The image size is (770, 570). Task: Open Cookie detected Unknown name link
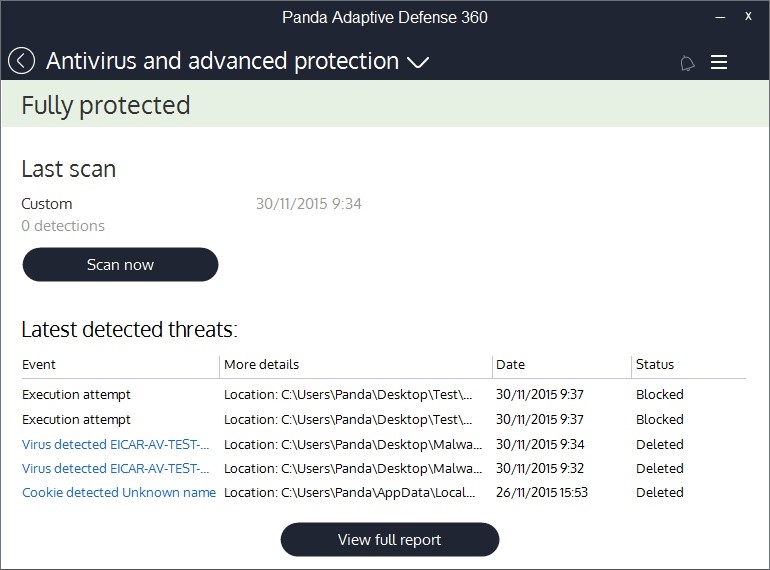(x=119, y=492)
